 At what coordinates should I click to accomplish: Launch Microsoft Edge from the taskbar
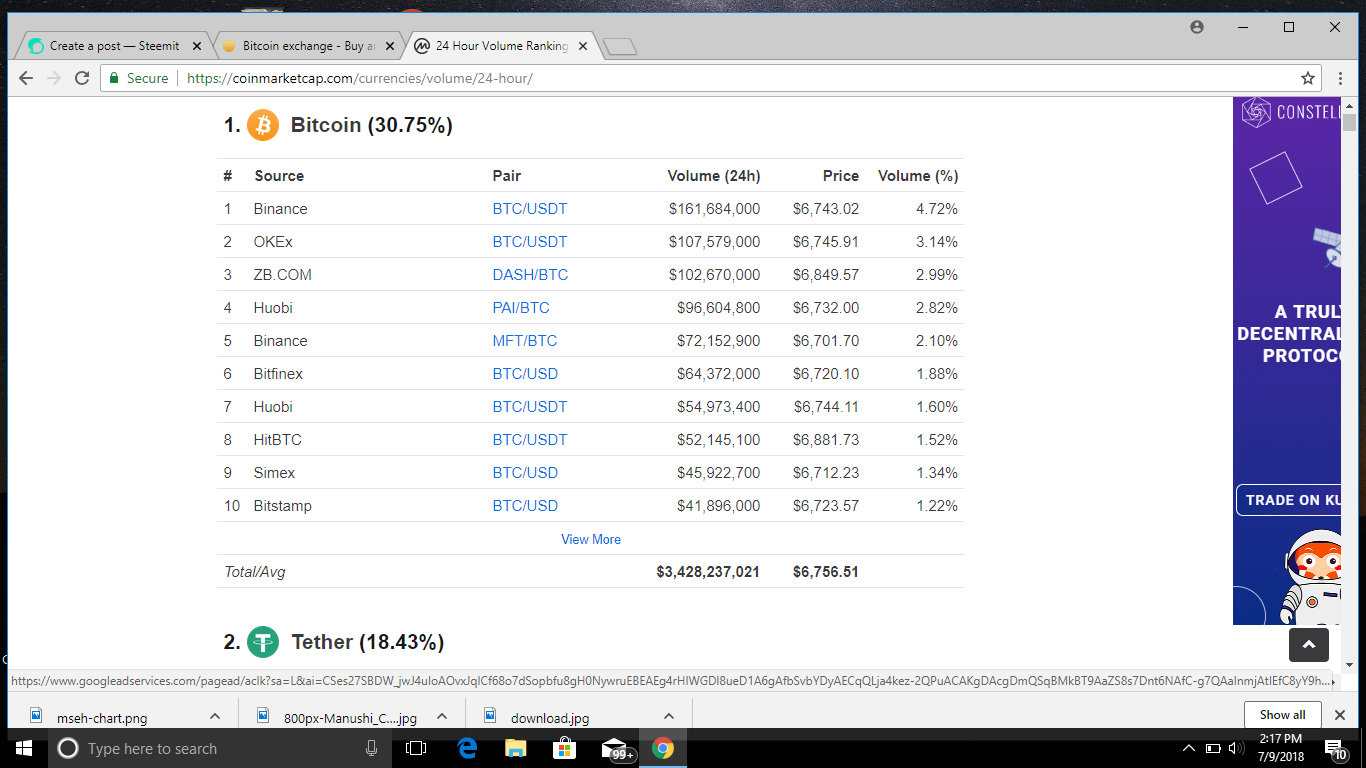point(467,748)
